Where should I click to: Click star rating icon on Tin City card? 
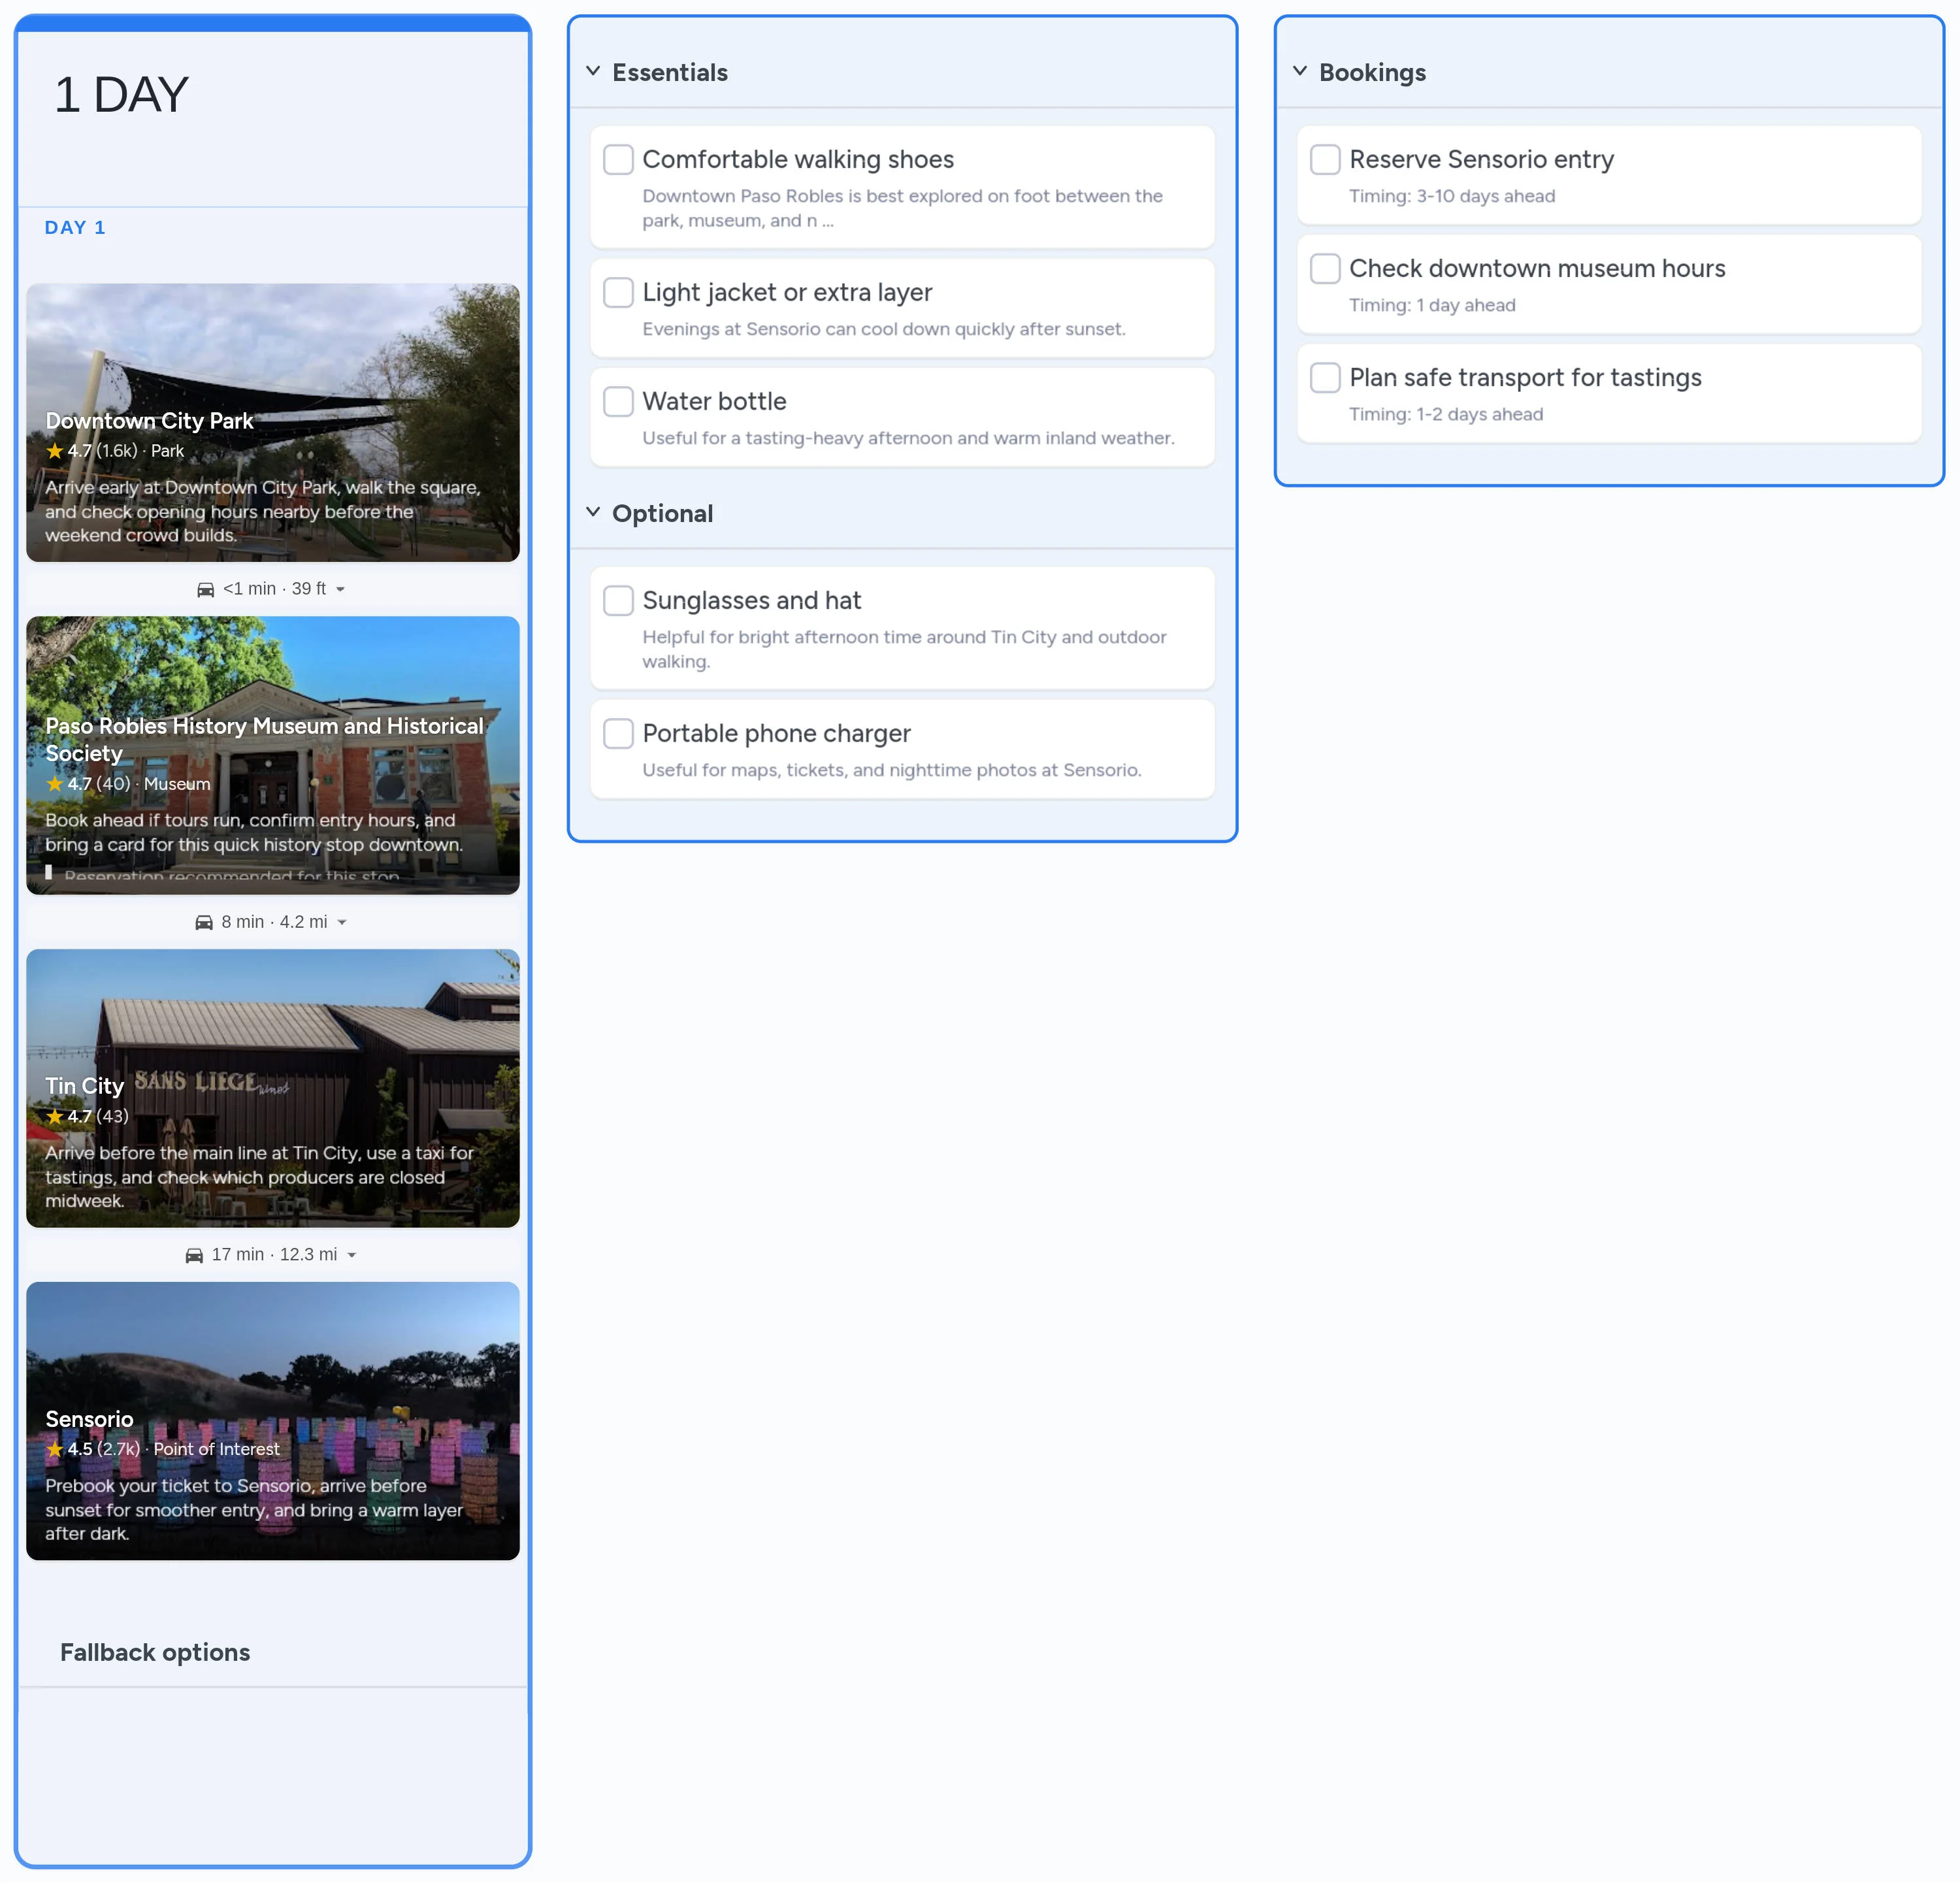tap(54, 1116)
